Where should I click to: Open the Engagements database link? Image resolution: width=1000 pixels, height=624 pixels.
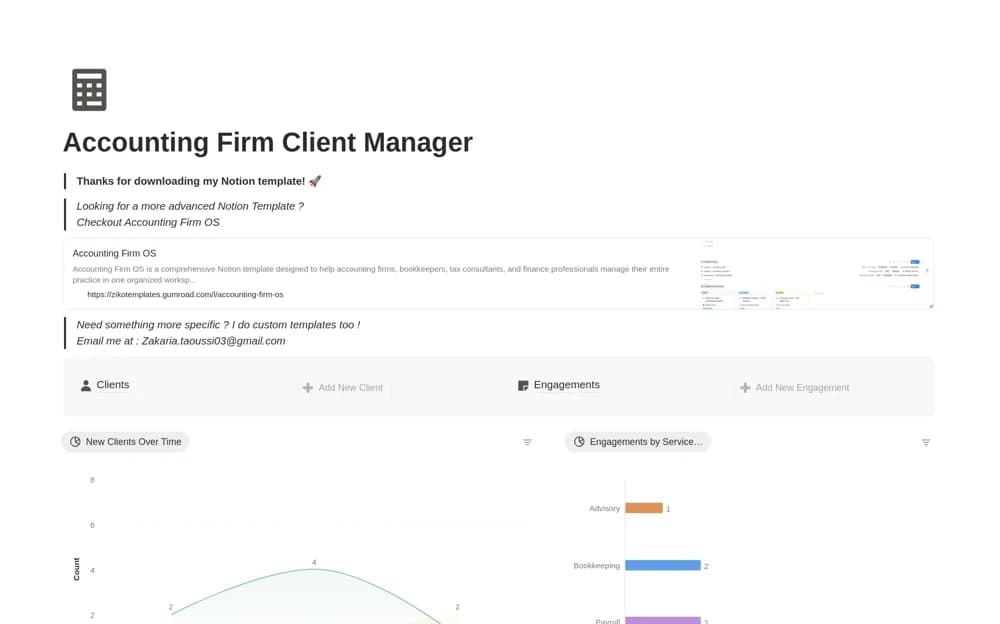[559, 385]
